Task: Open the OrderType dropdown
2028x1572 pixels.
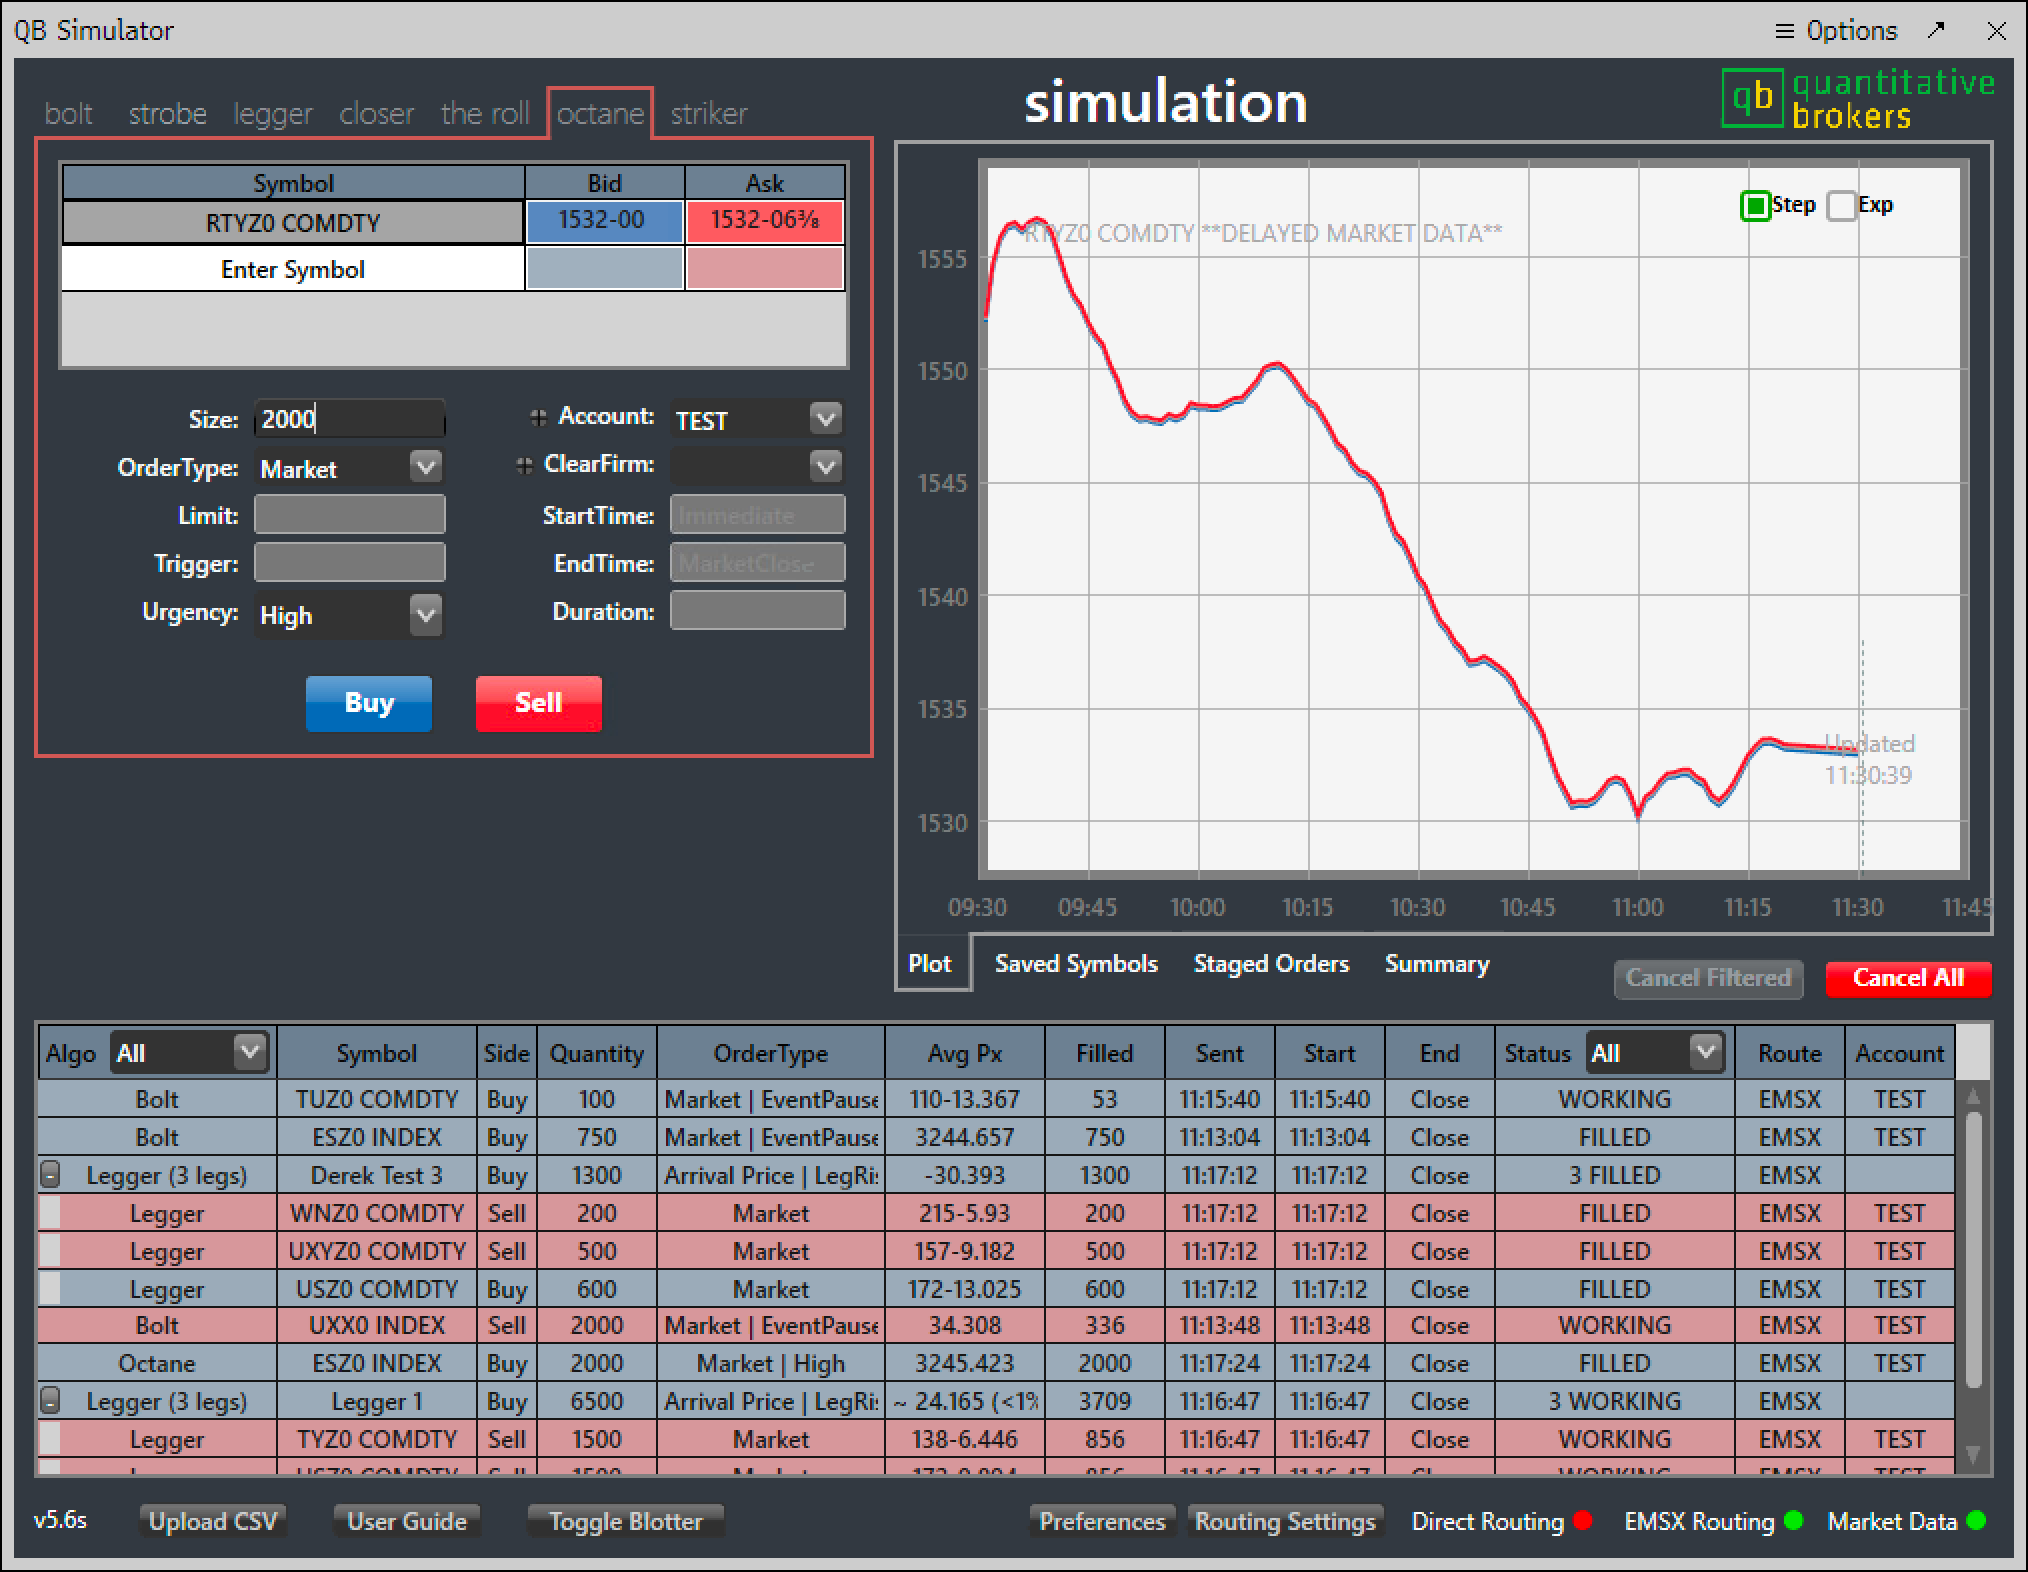Action: [x=425, y=466]
